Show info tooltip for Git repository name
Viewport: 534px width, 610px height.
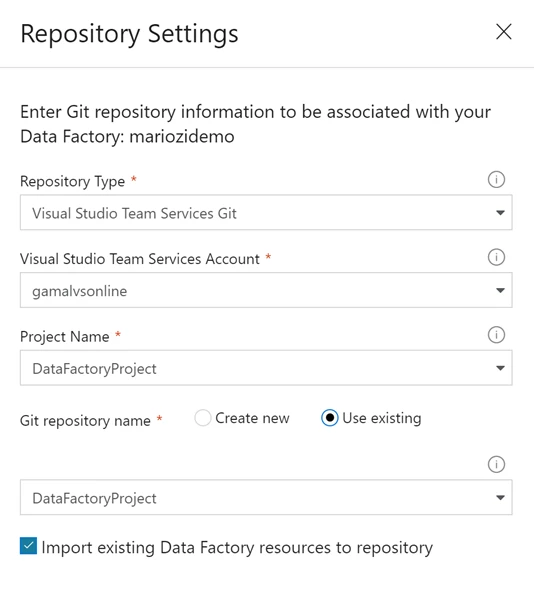point(496,464)
